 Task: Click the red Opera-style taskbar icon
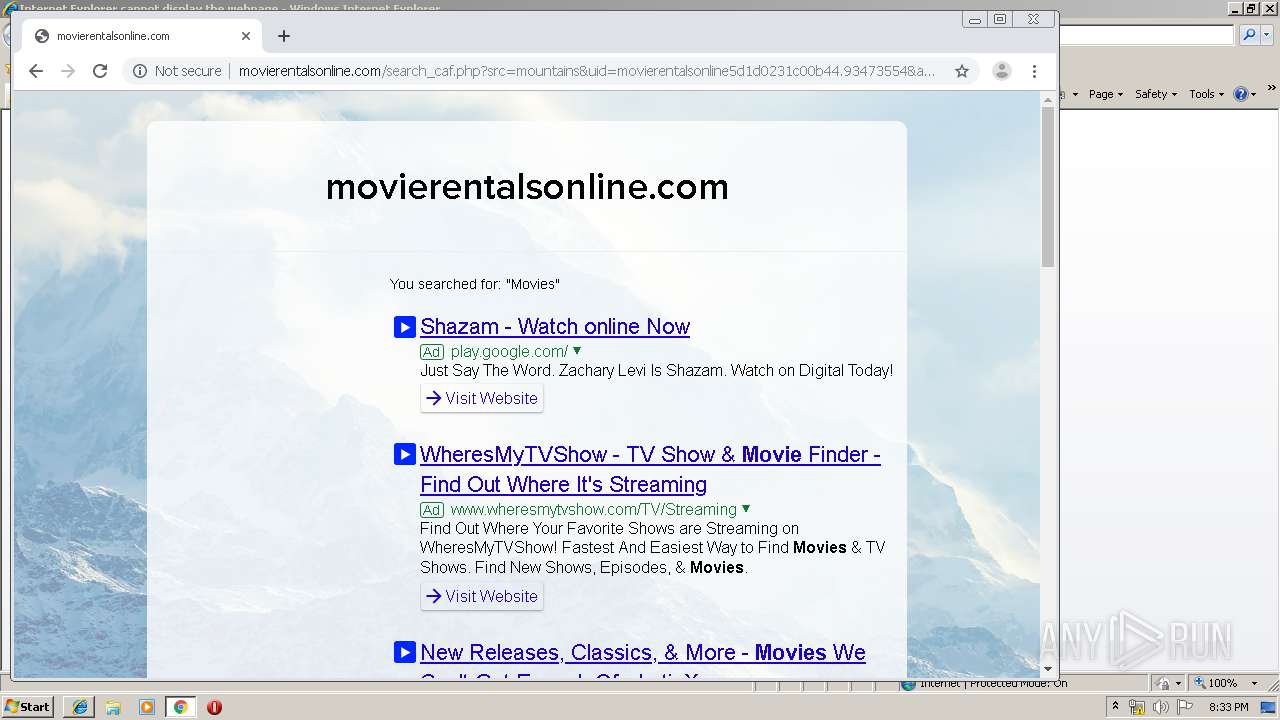point(214,707)
